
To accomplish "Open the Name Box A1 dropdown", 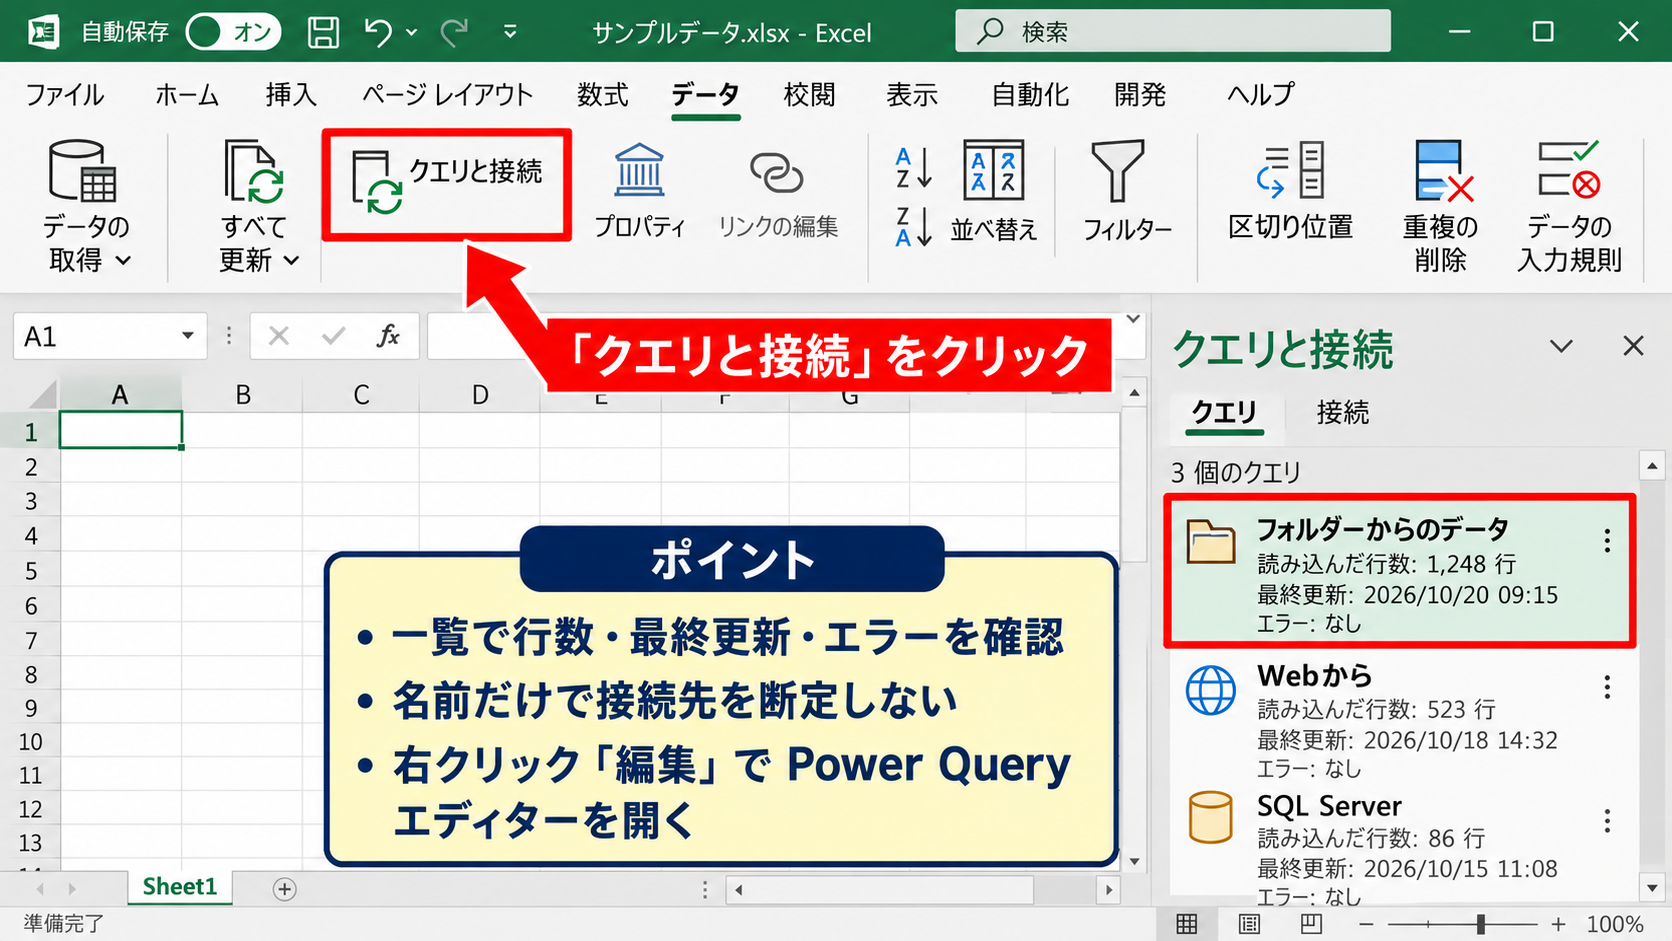I will [x=187, y=336].
